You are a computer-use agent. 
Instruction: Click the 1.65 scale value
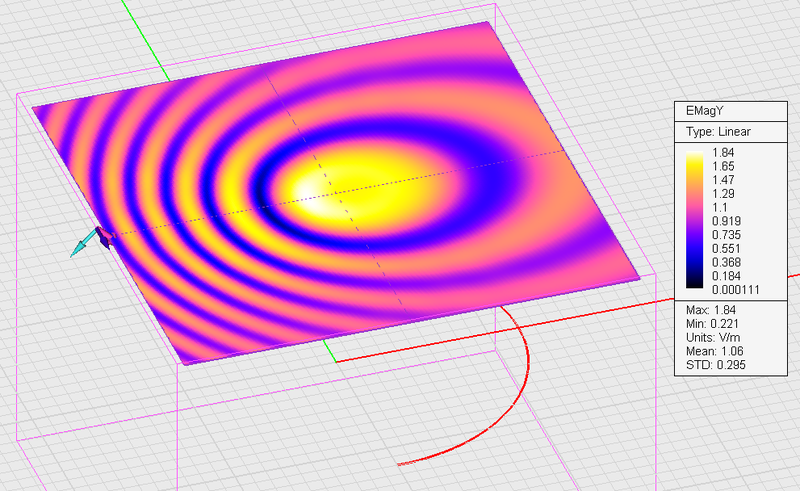[x=723, y=166]
